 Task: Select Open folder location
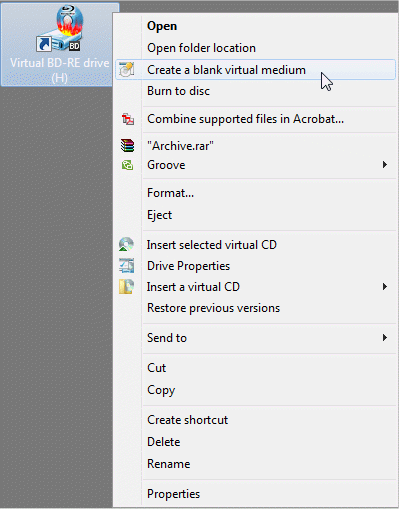coord(201,48)
